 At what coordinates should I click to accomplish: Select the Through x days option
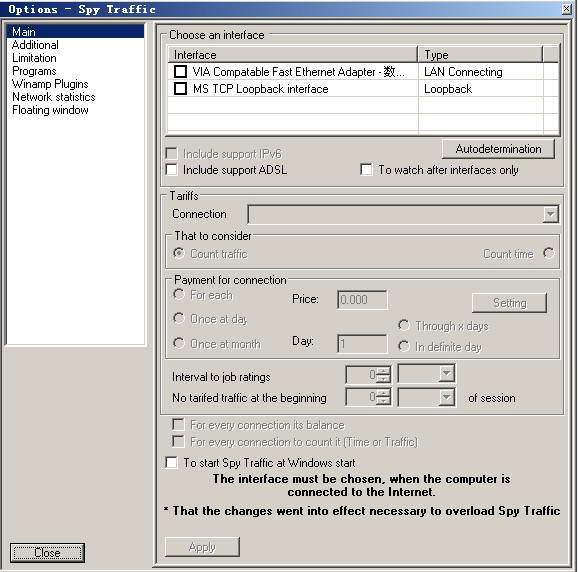(404, 325)
